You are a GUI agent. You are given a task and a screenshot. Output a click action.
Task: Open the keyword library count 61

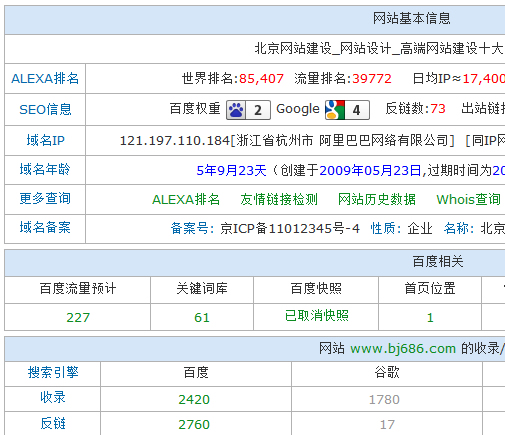tap(202, 317)
